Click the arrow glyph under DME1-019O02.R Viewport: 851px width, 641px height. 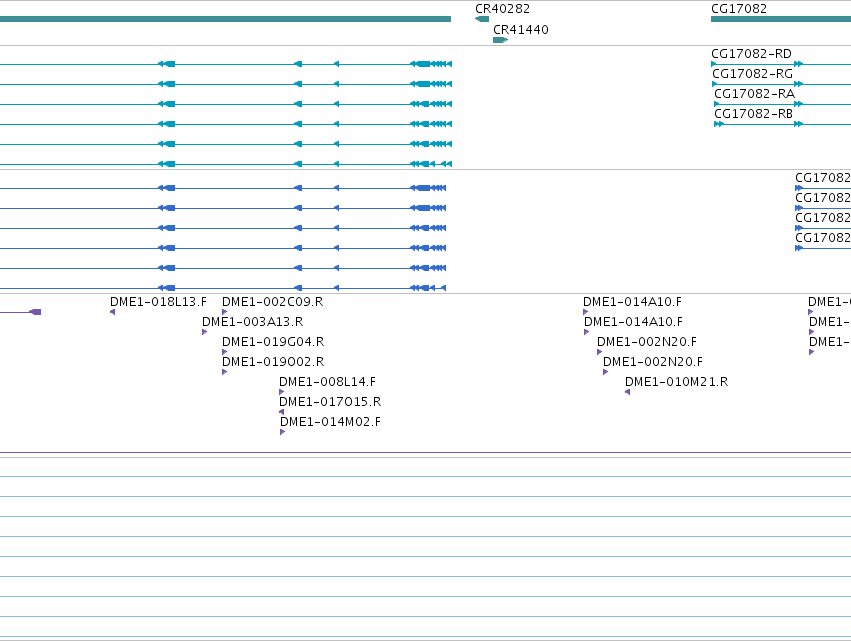(225, 372)
